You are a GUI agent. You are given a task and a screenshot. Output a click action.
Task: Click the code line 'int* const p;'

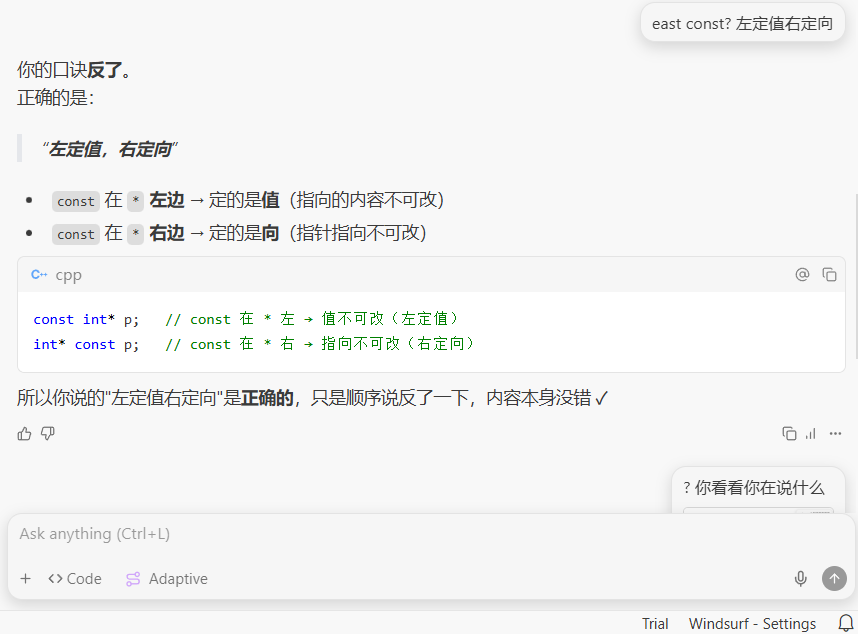pos(86,344)
